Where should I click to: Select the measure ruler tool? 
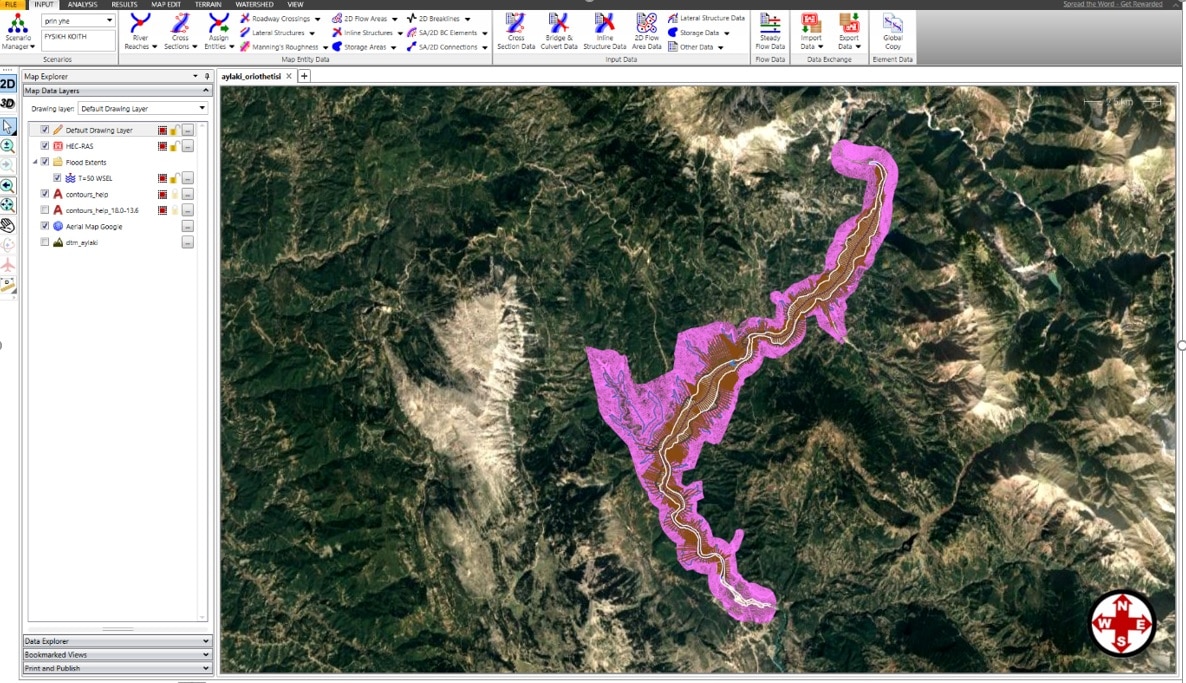[x=8, y=285]
